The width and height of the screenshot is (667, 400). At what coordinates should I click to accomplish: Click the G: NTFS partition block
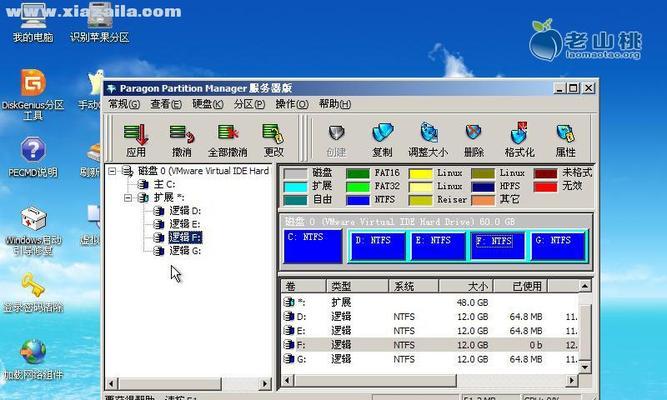click(x=558, y=246)
